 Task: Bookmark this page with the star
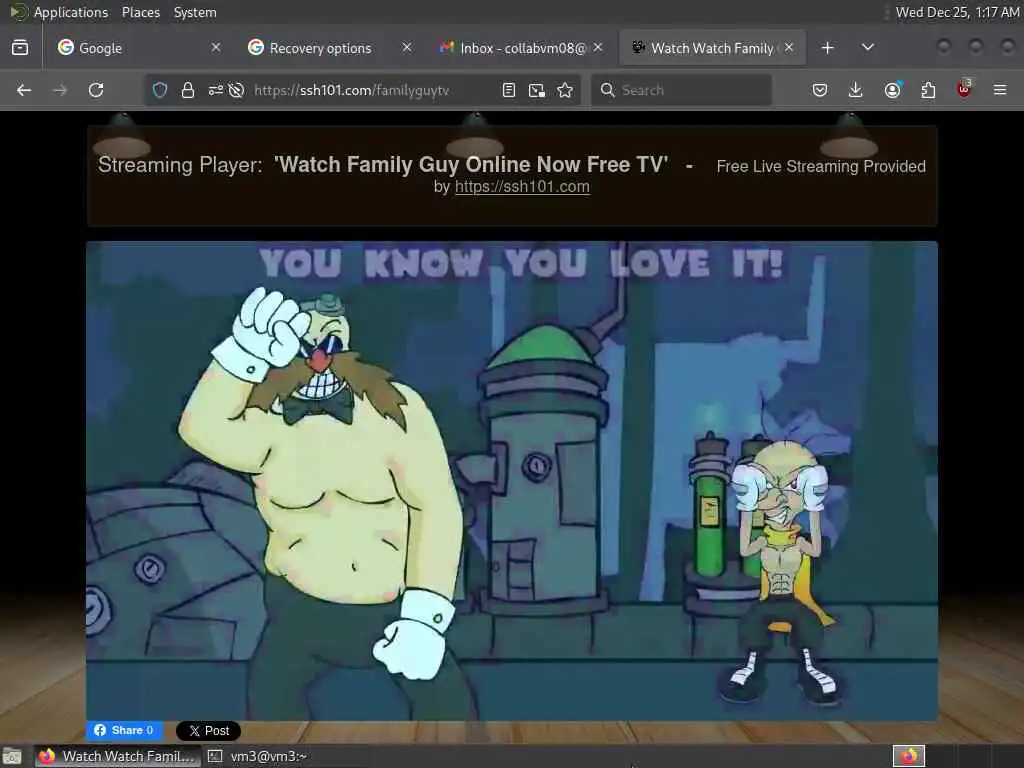point(566,90)
